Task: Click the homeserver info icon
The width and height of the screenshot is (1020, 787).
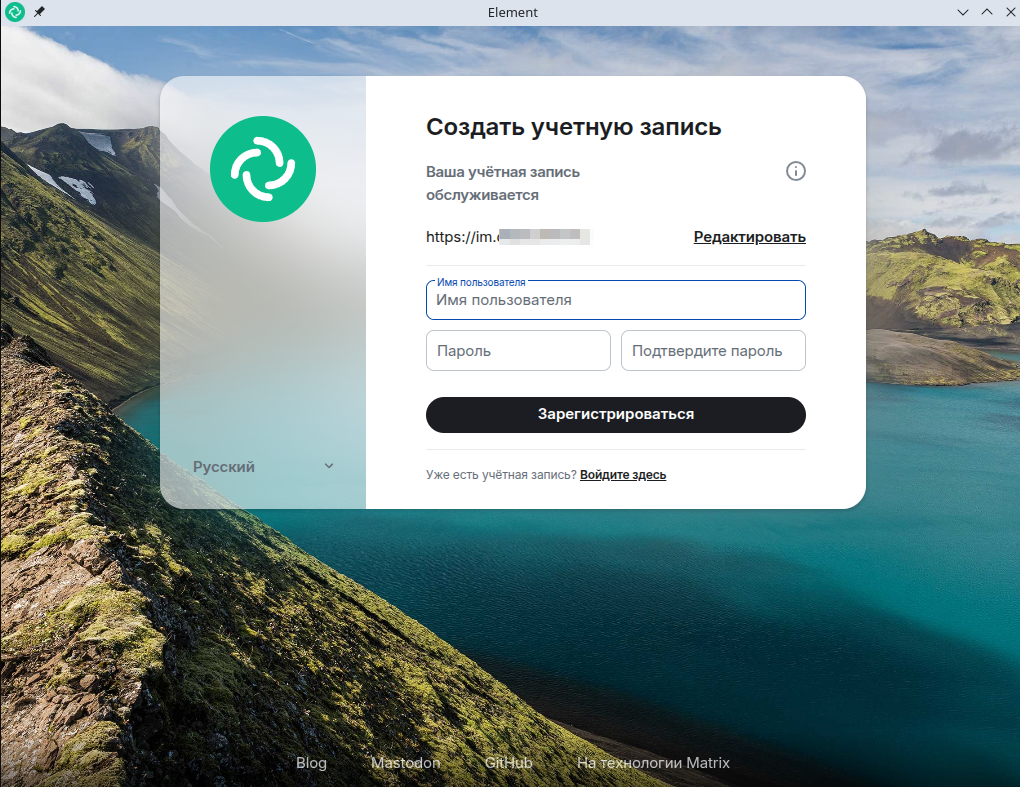Action: [795, 171]
